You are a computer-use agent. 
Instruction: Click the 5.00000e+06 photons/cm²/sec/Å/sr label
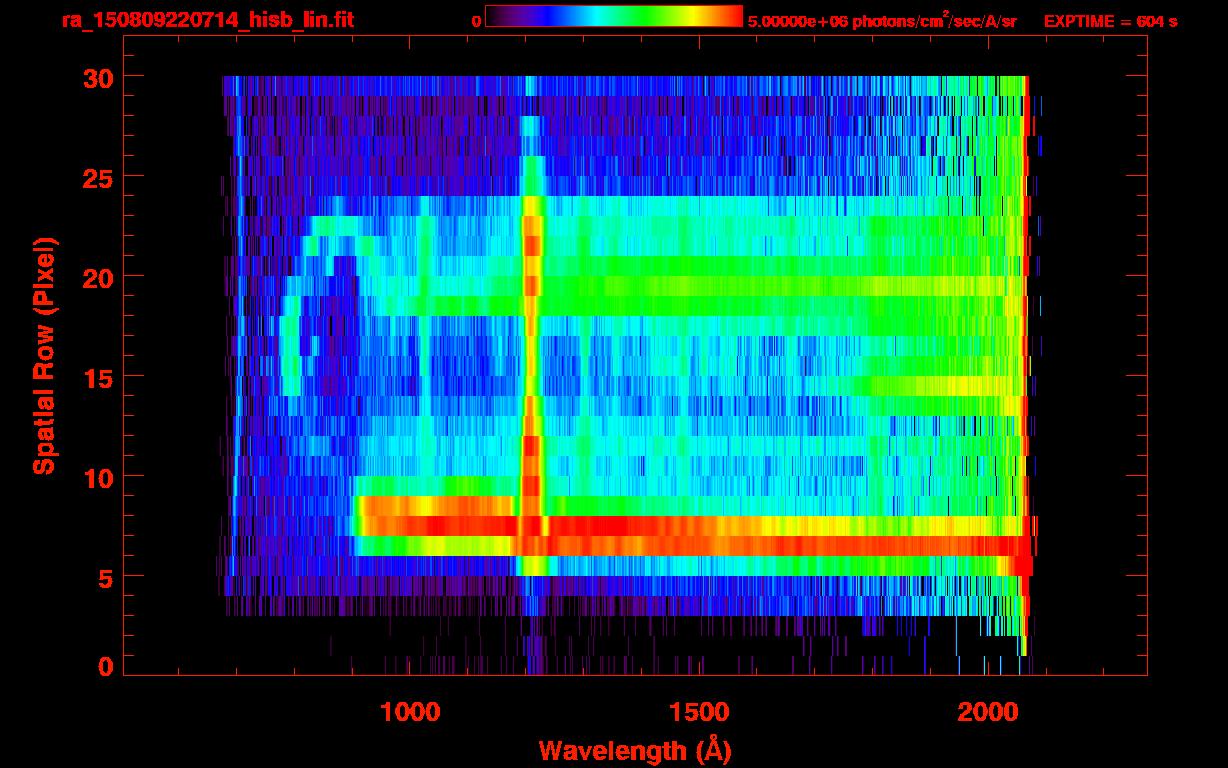(882, 20)
